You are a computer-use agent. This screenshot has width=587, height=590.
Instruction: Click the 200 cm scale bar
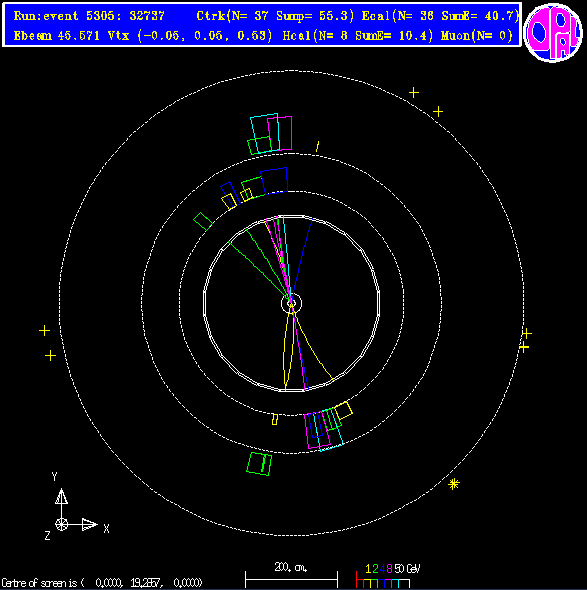291,579
